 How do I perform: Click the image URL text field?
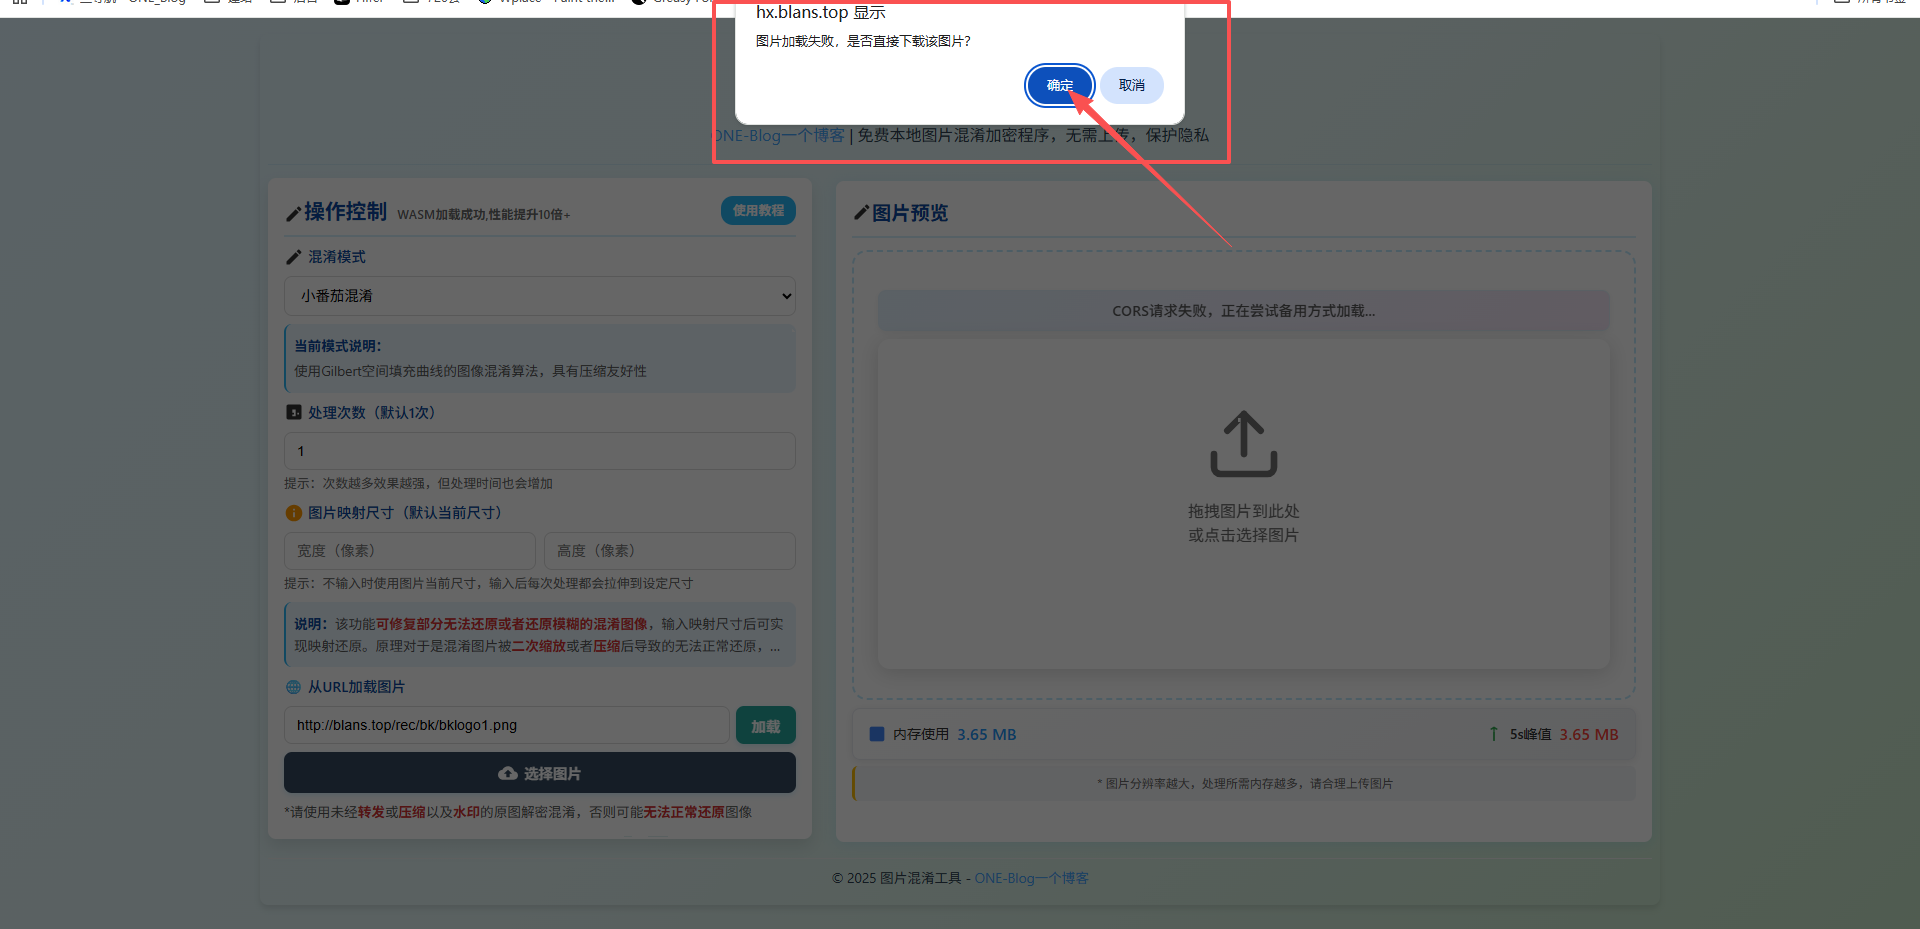click(506, 725)
